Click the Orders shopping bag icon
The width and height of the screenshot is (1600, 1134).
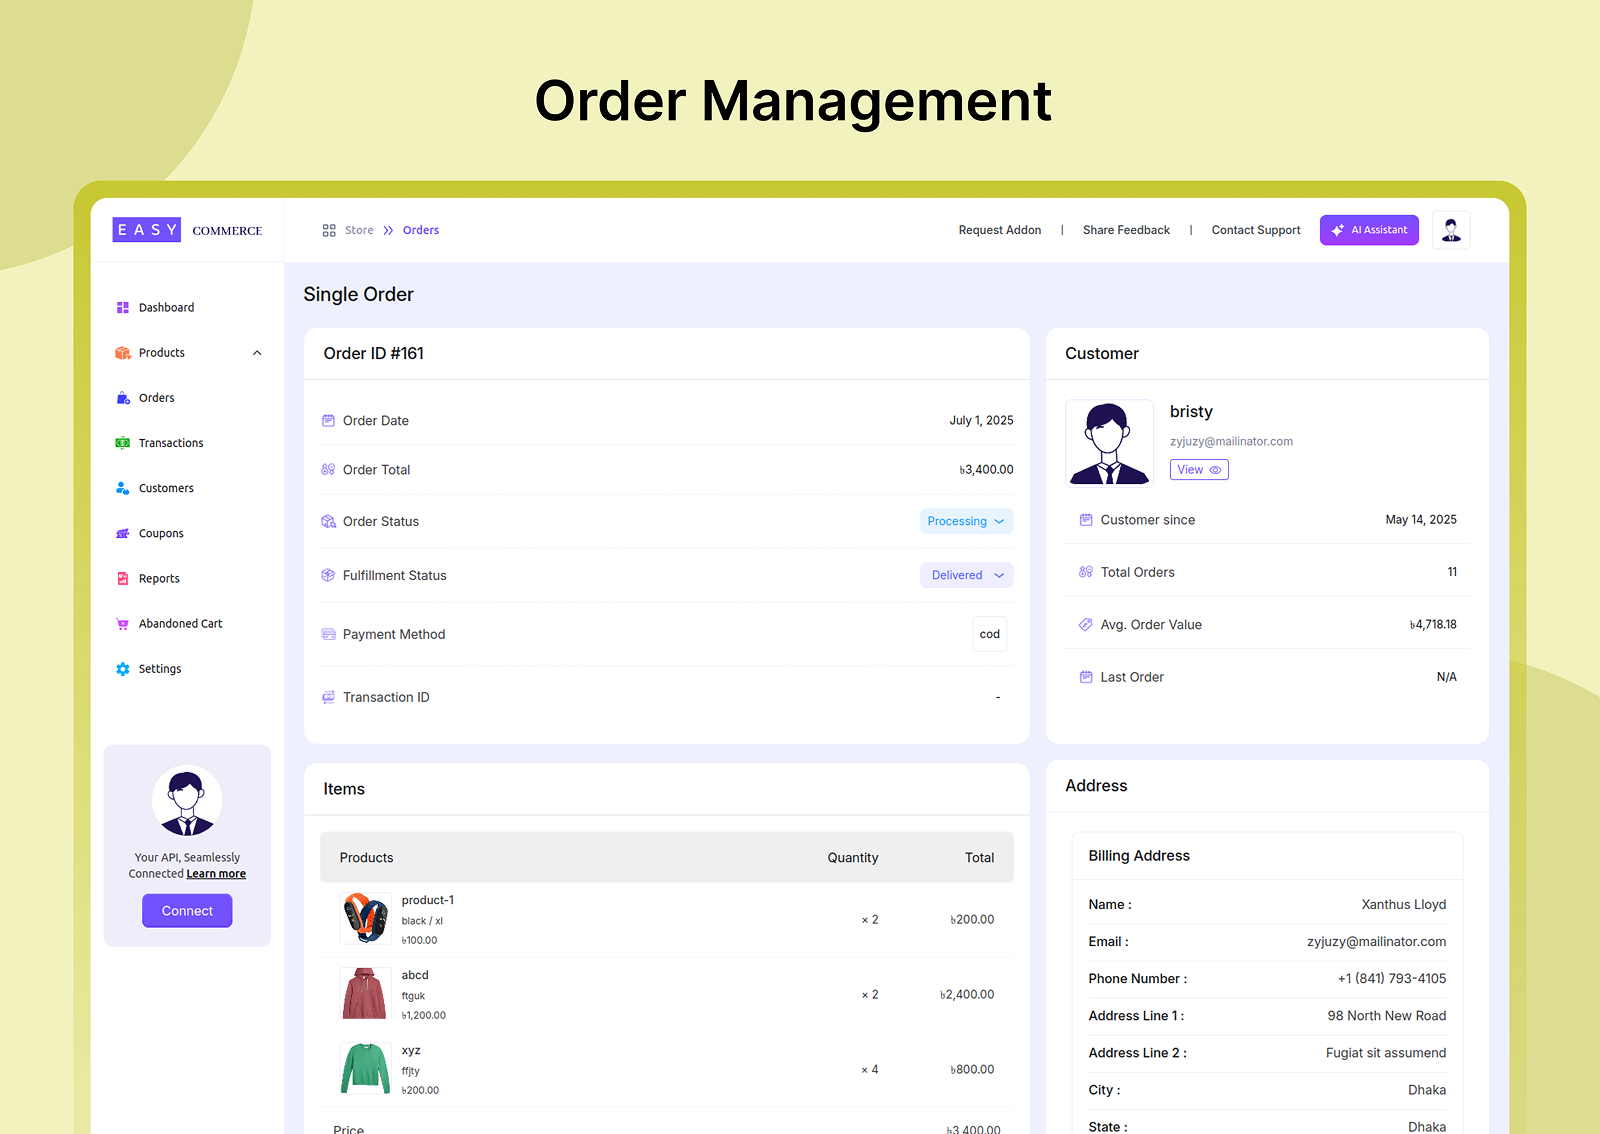coord(123,398)
